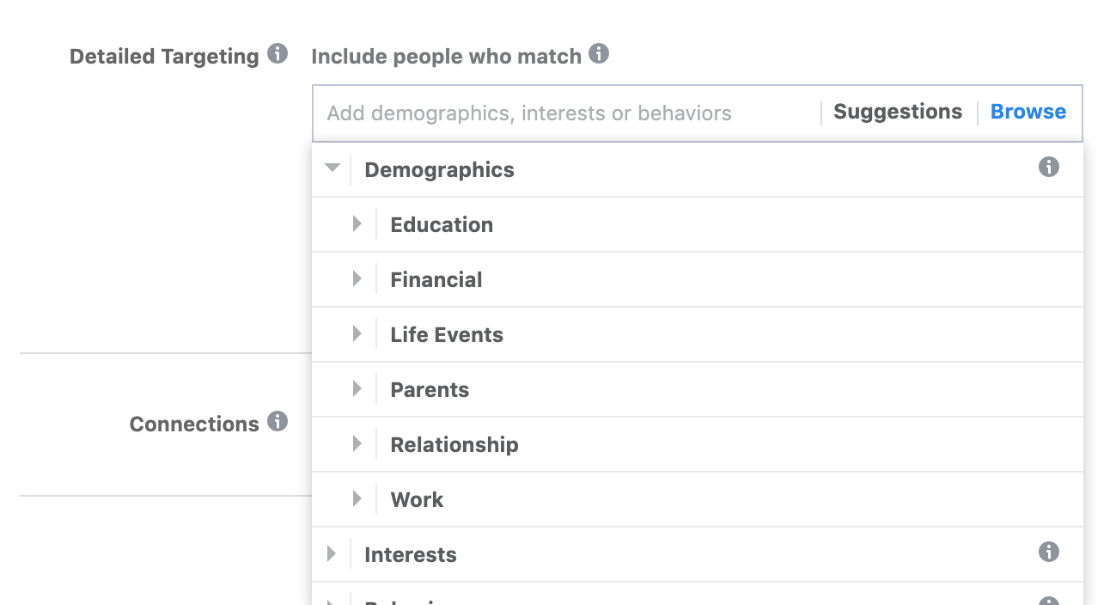Click info icon in the Interests row
Viewport: 1100px width, 605px height.
click(x=1048, y=552)
